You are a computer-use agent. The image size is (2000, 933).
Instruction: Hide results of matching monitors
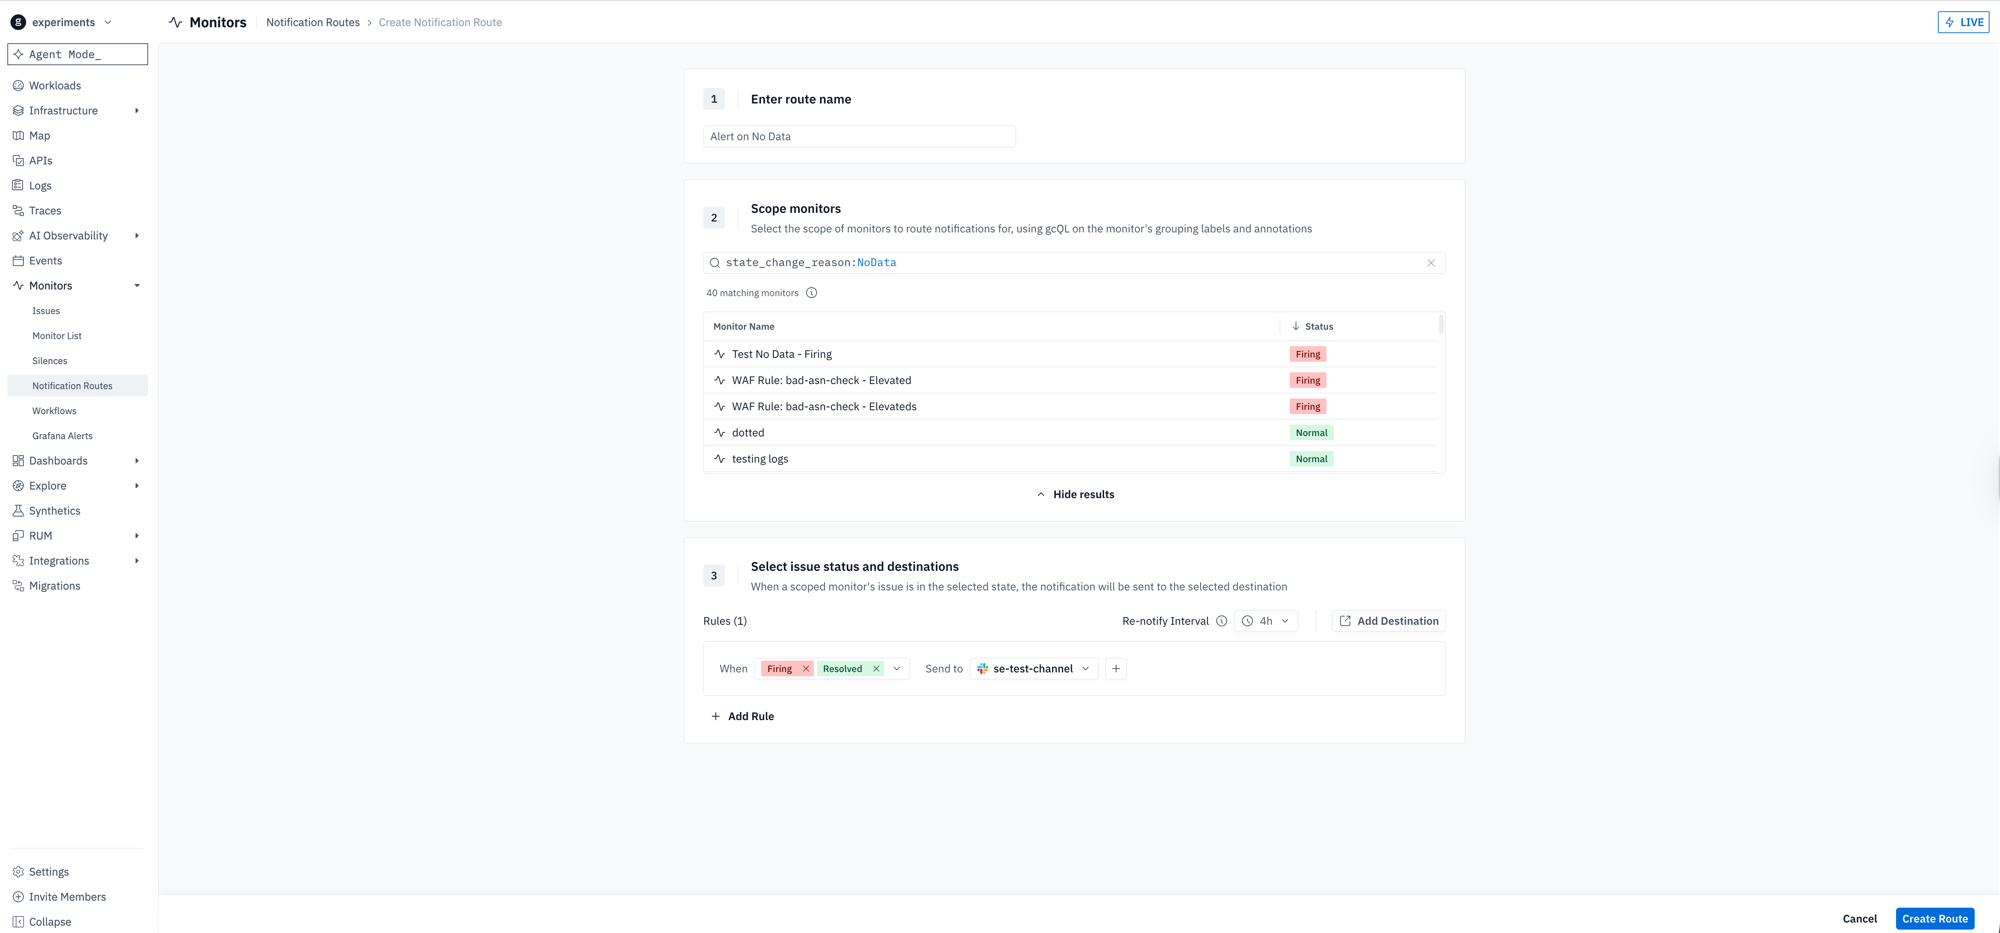coord(1075,495)
